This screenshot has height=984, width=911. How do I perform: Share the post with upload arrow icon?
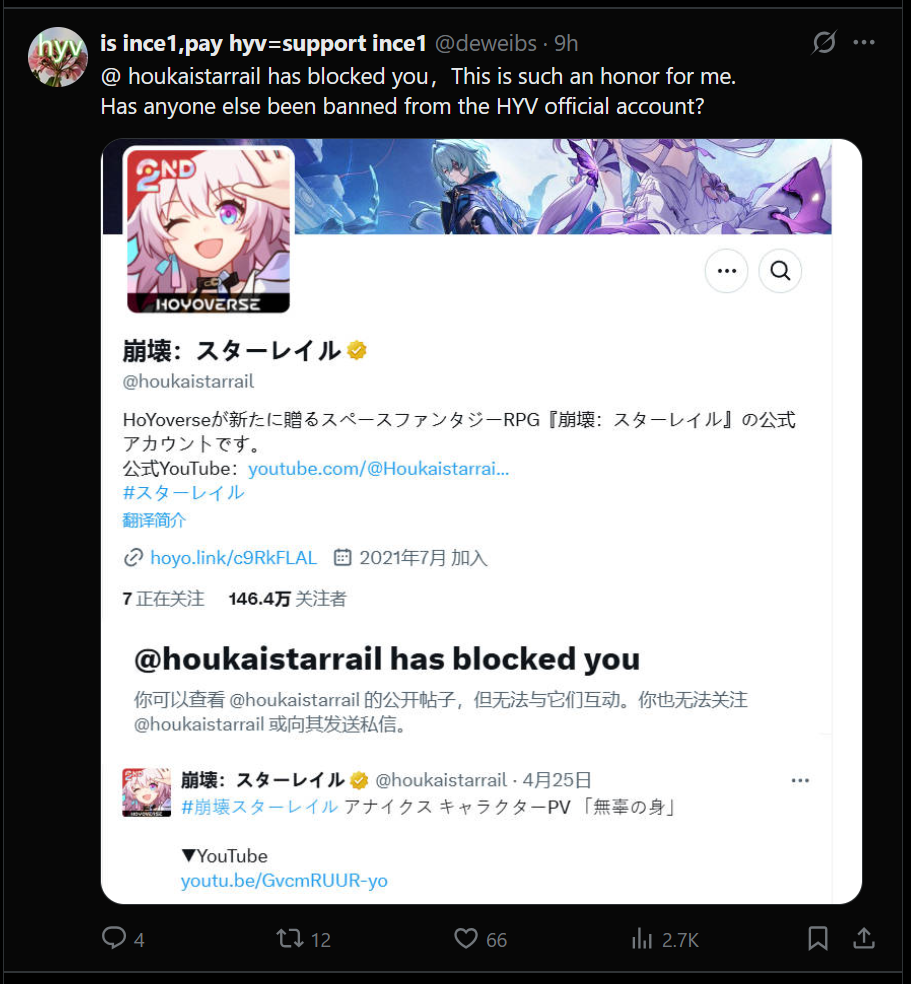point(864,939)
